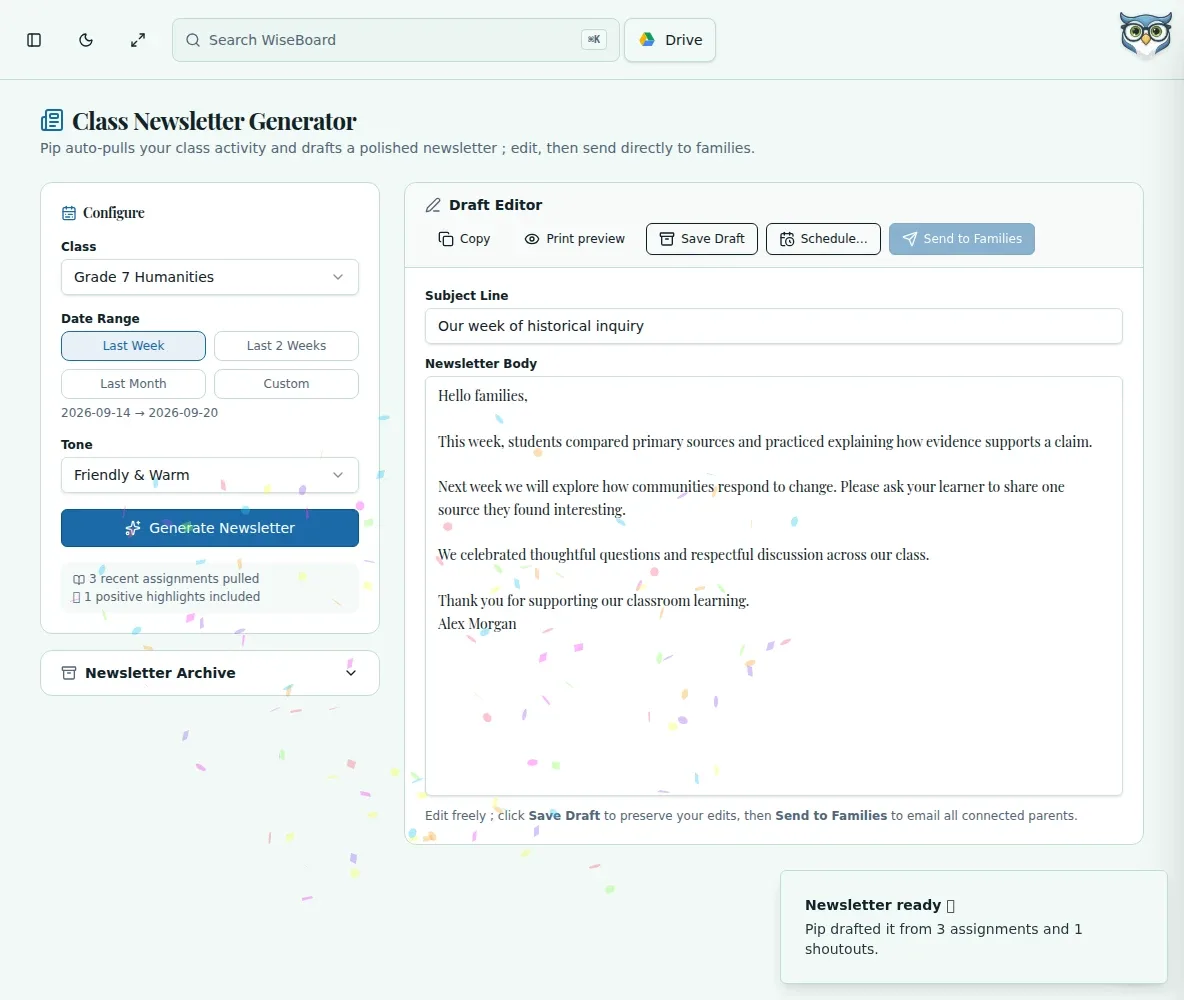Click the calendar icon next to Configure
This screenshot has width=1184, height=1000.
(x=69, y=213)
